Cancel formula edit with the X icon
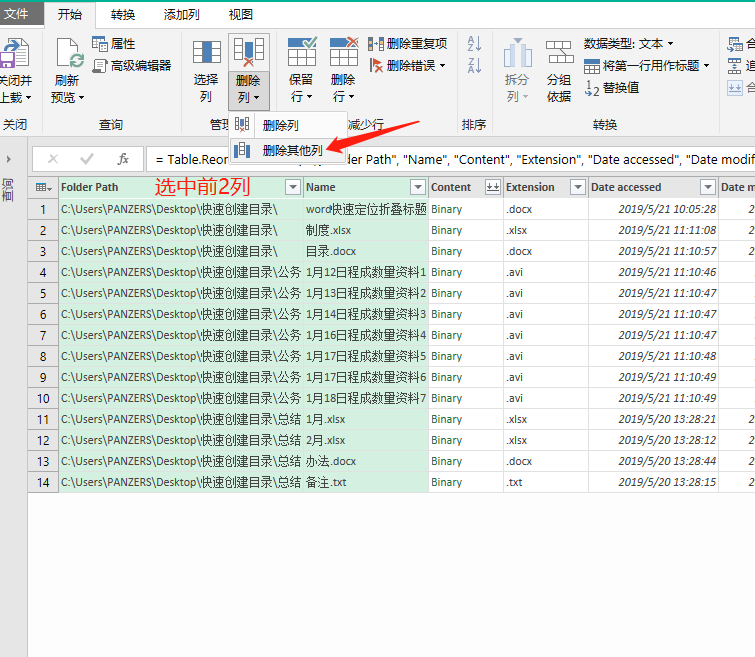Viewport: 755px width, 657px height. [x=53, y=159]
